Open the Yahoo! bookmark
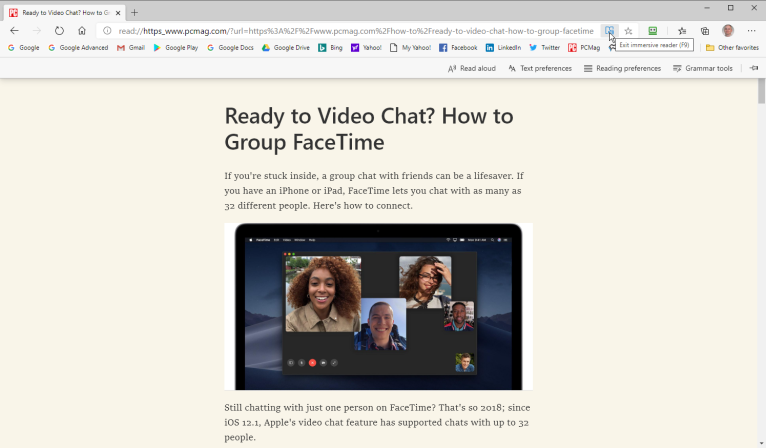 click(x=366, y=47)
